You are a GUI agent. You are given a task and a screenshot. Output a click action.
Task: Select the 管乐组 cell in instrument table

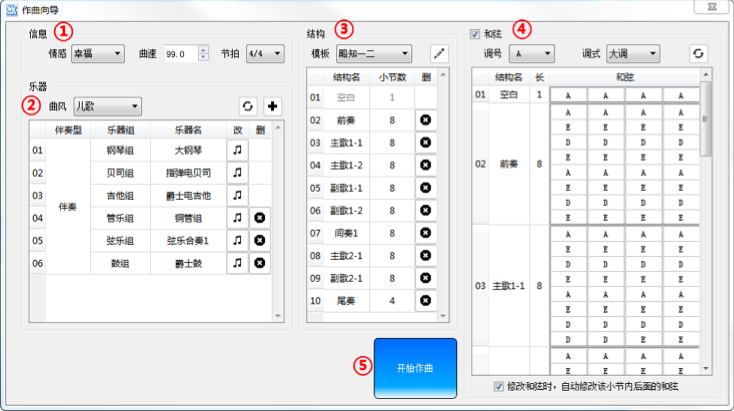click(x=120, y=218)
